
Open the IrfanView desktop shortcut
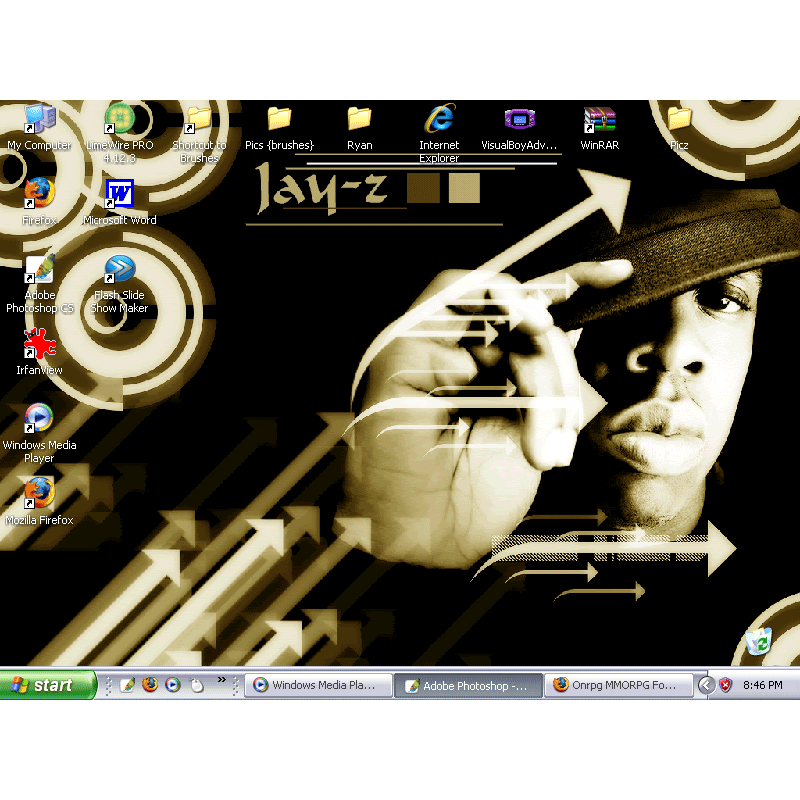click(x=39, y=346)
